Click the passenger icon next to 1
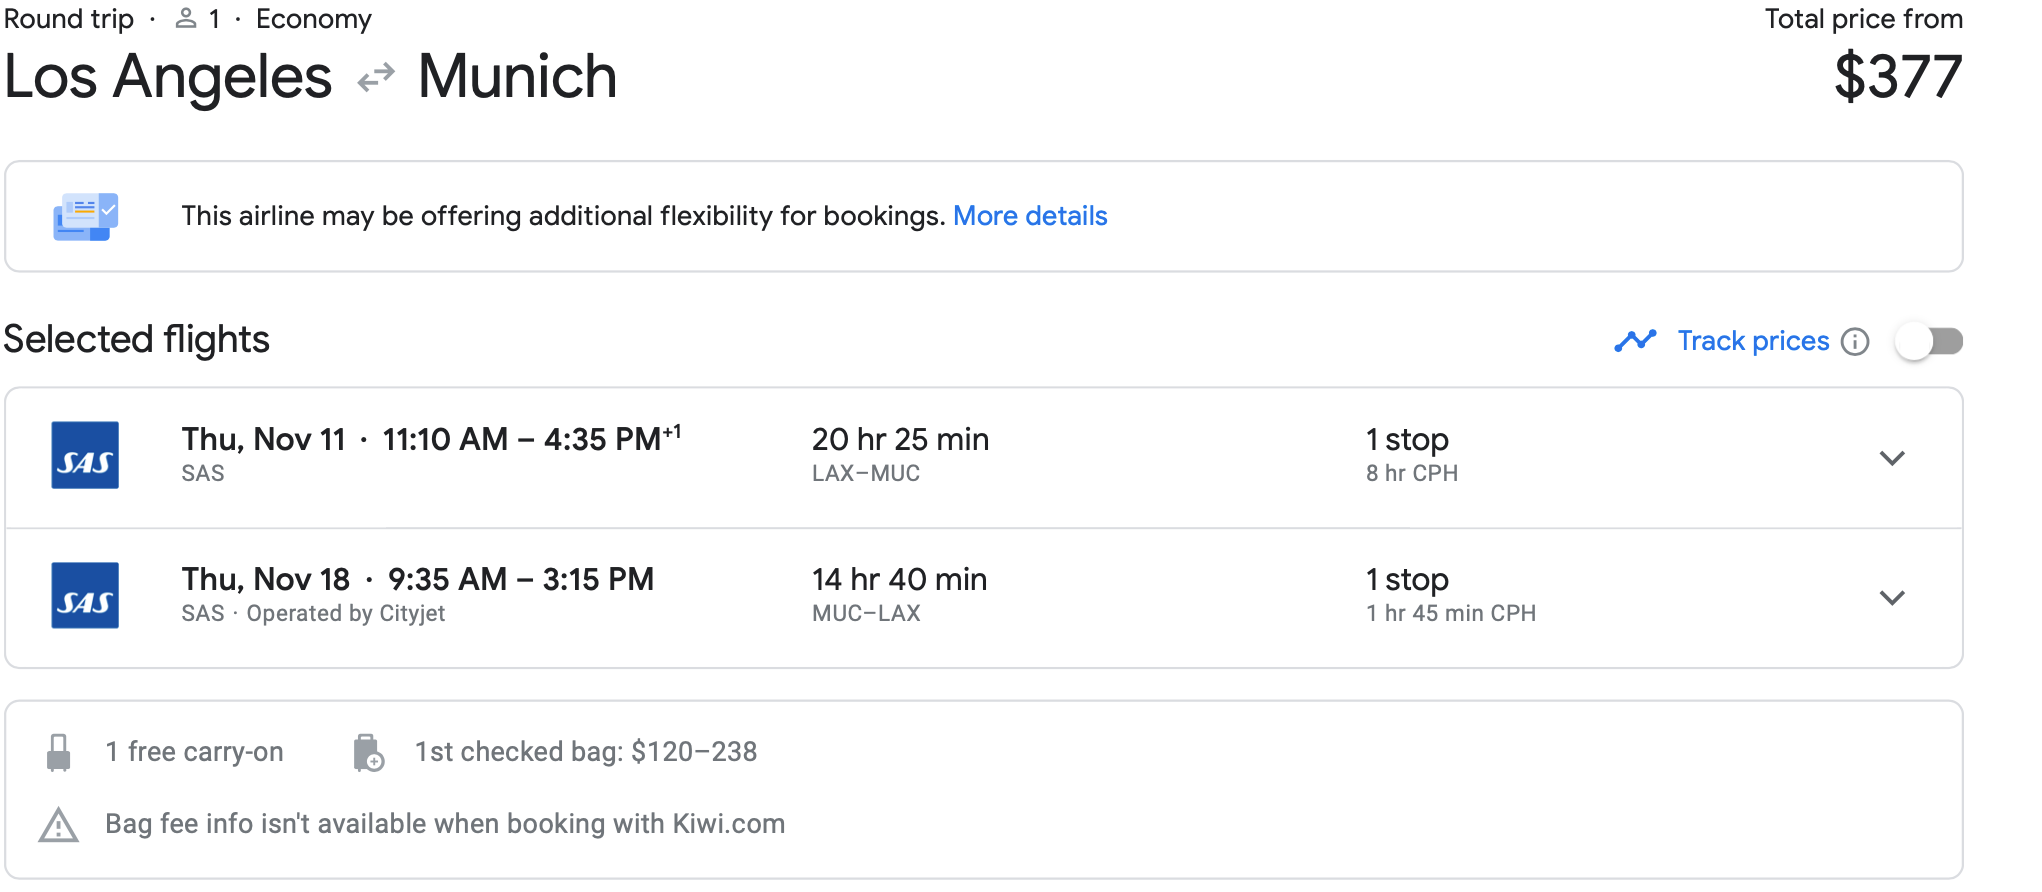 (186, 19)
